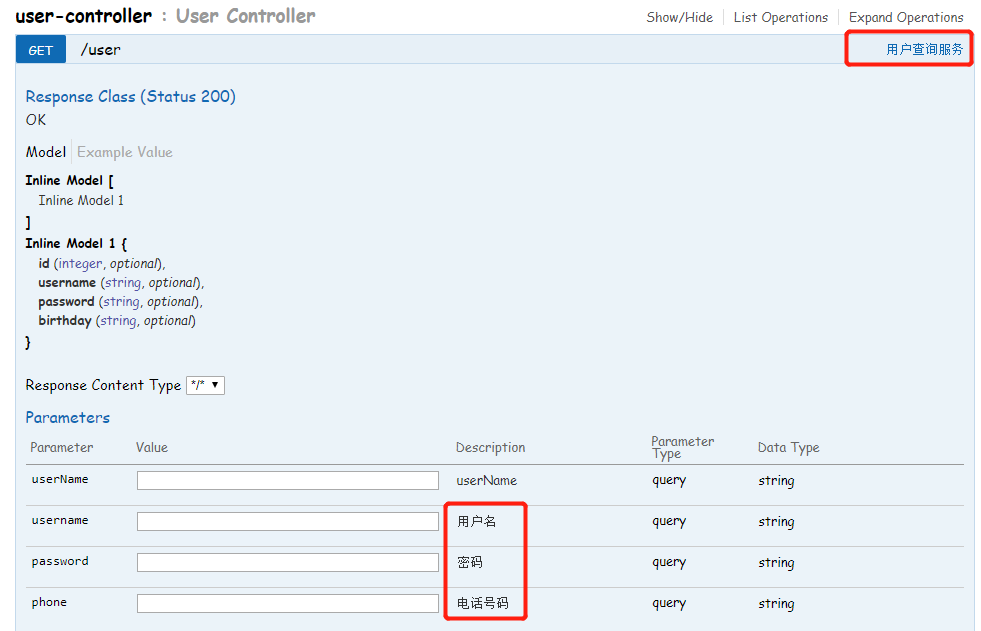
Task: Select the 'Inline Model 1 {' text
Action: (x=76, y=243)
